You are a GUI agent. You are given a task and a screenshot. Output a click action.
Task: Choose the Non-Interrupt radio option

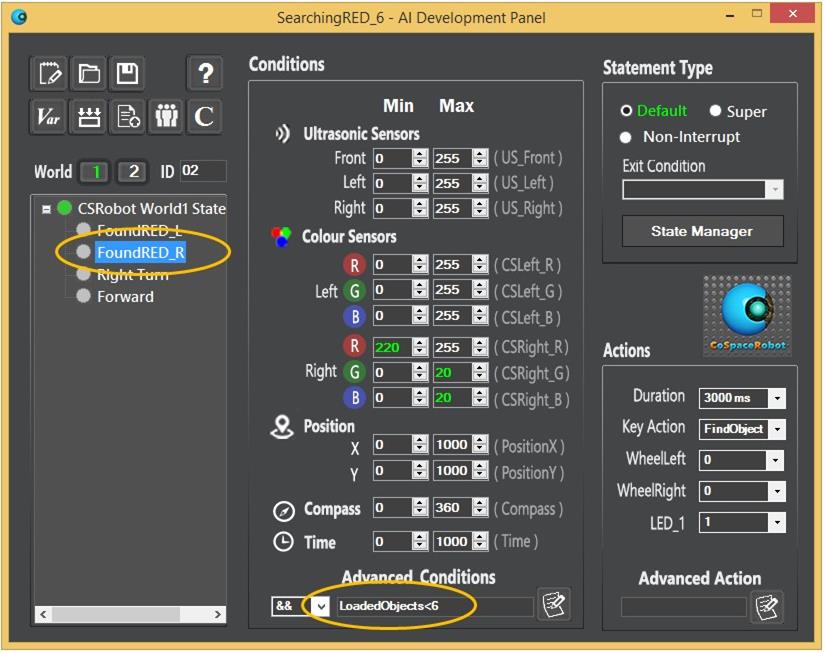point(627,137)
